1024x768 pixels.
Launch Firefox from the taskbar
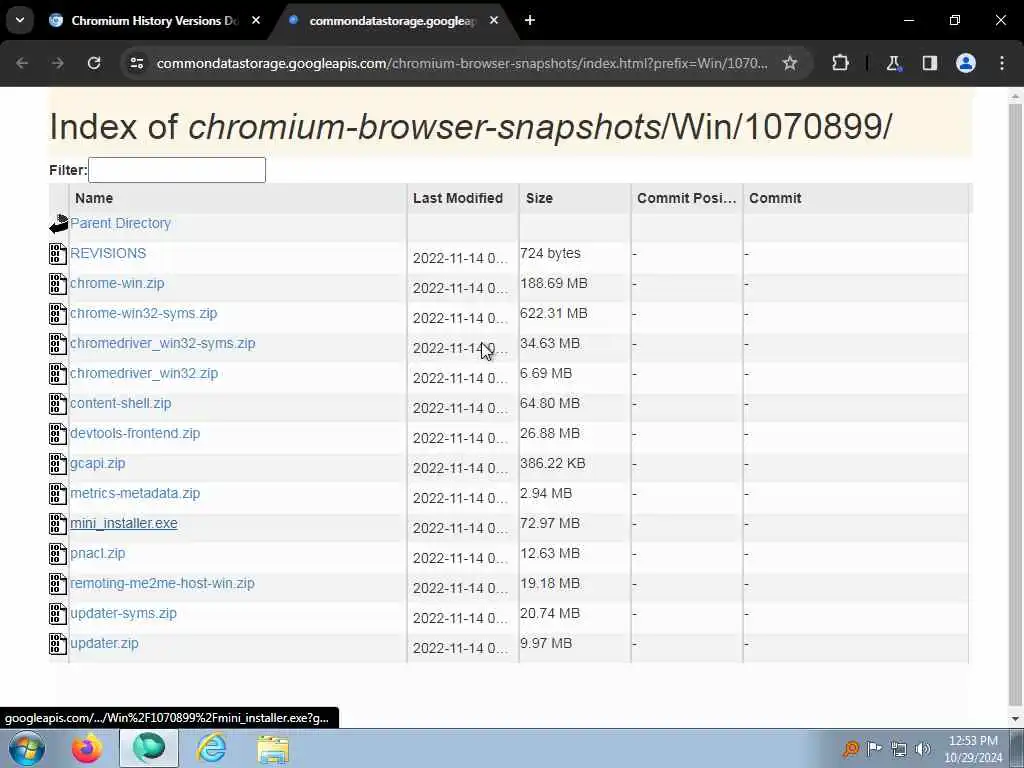point(87,748)
